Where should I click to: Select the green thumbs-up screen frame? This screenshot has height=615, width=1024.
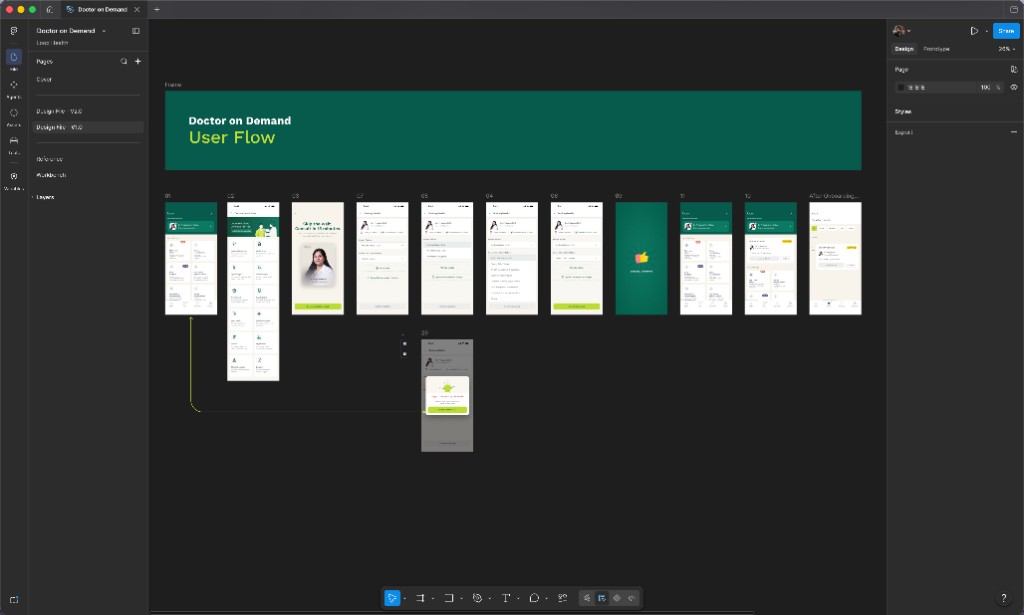pos(641,259)
